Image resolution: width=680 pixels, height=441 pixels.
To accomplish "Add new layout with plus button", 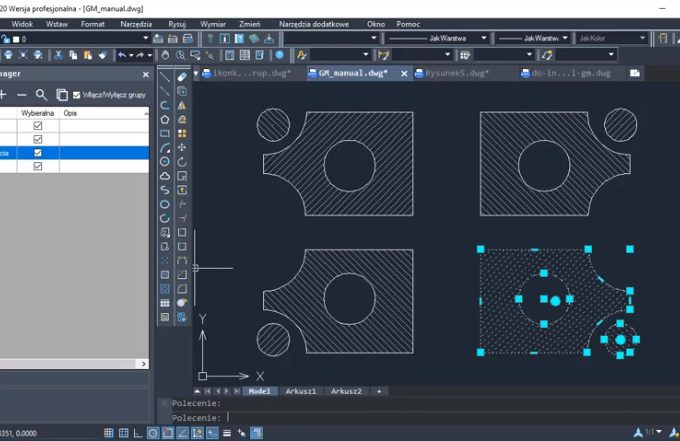I will click(379, 391).
